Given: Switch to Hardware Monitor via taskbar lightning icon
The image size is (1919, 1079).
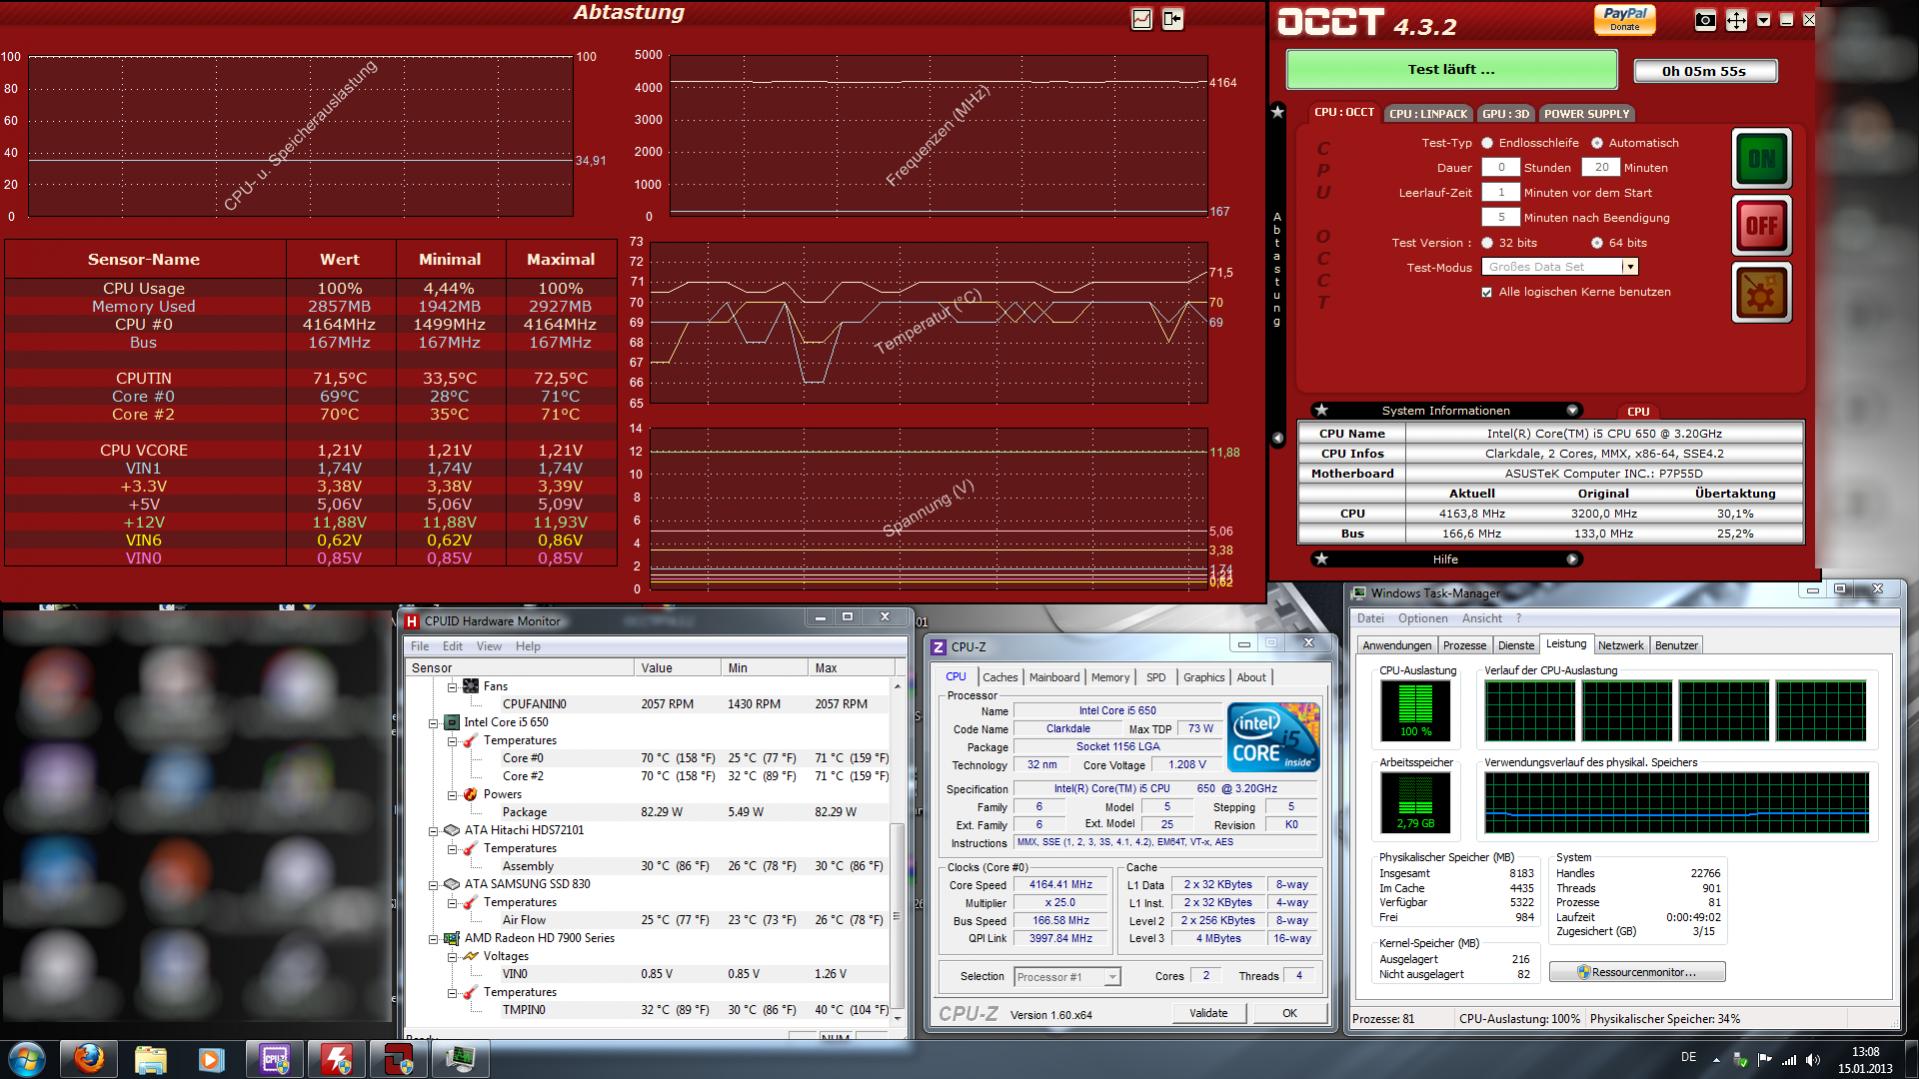Looking at the screenshot, I should (x=336, y=1059).
